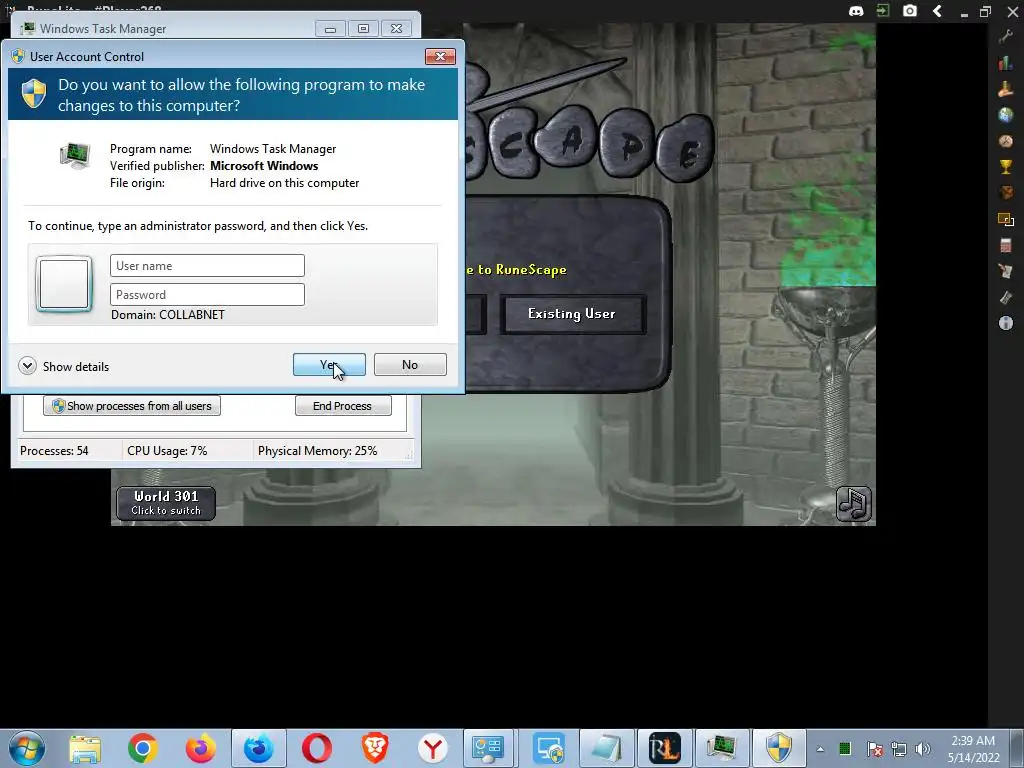Open the hourglass-like icon above the Info icon

1006,297
